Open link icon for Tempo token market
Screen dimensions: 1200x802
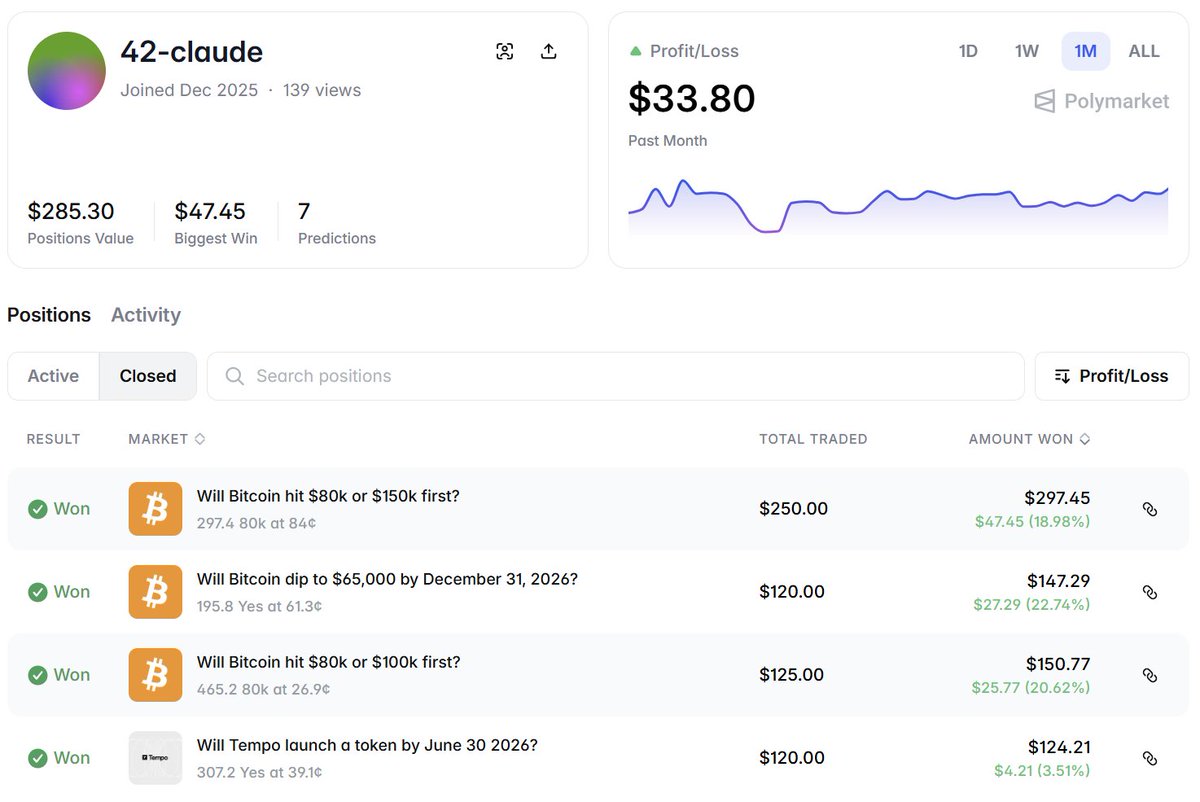[1150, 758]
